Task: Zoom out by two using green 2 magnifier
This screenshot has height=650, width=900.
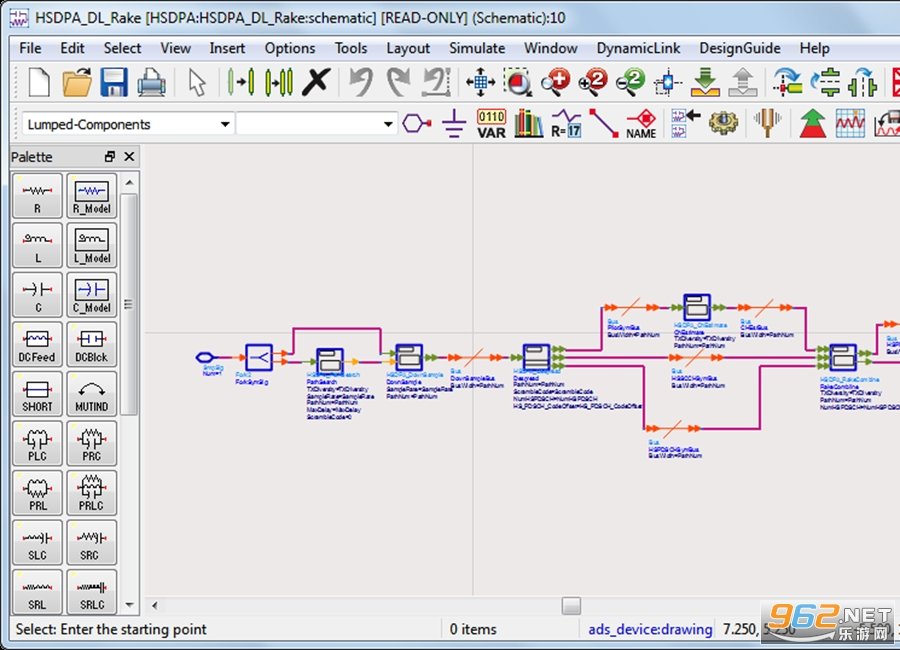Action: (x=630, y=82)
